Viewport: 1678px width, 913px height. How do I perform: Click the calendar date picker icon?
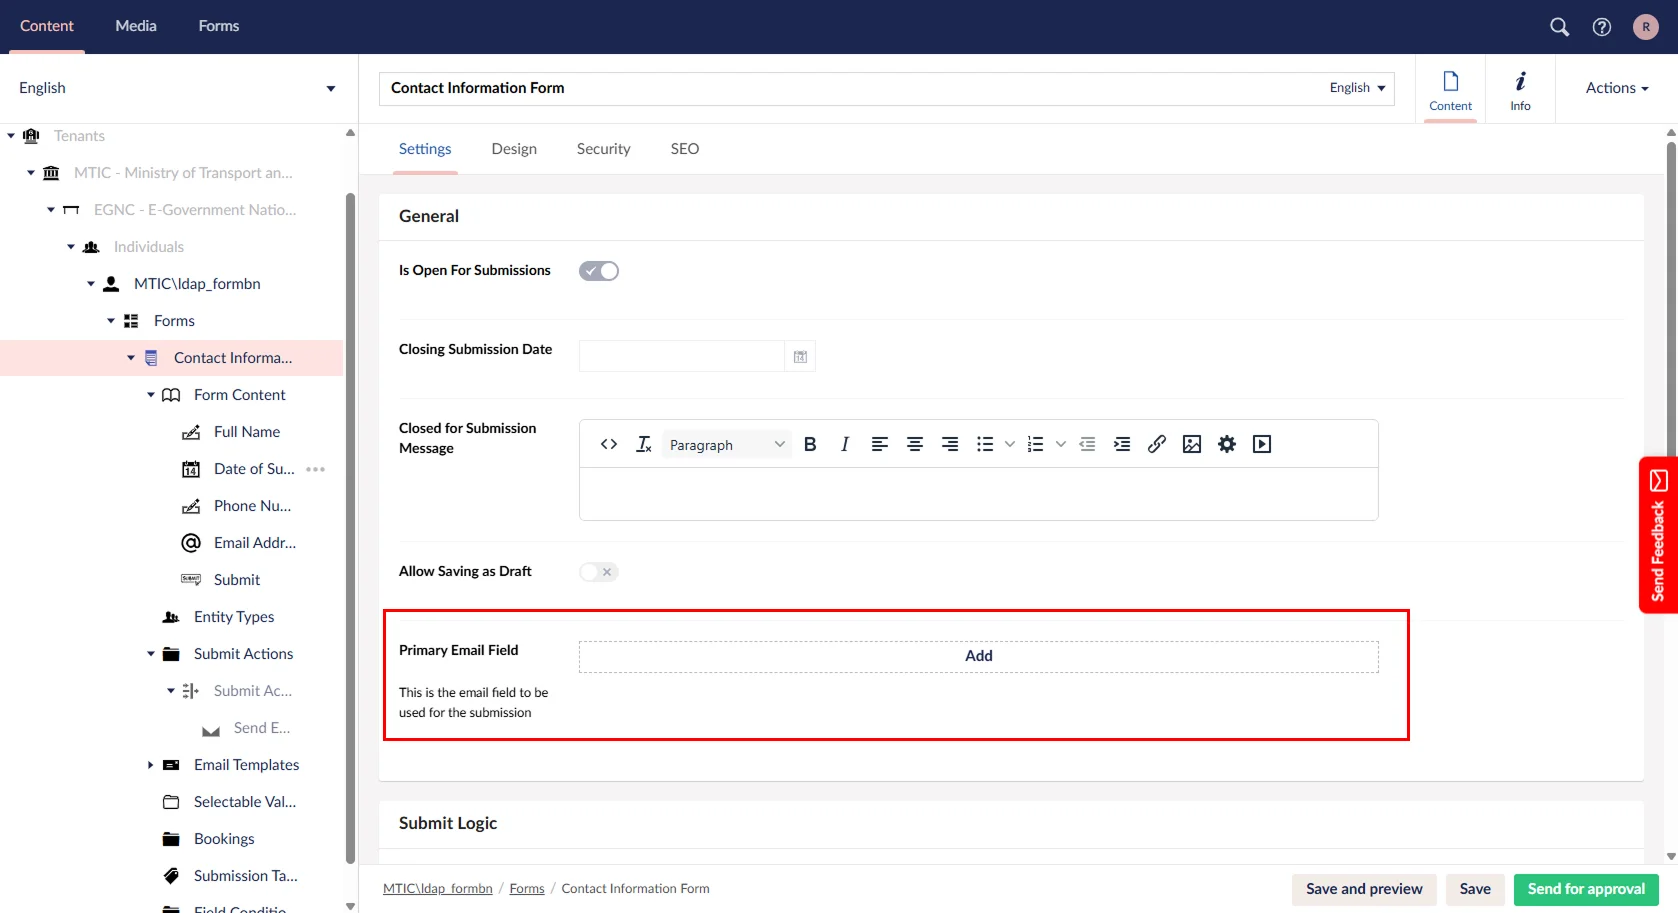coord(800,357)
